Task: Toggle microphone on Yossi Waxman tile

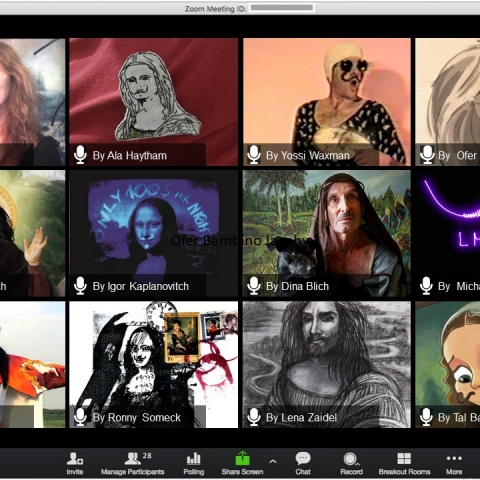Action: coord(254,155)
